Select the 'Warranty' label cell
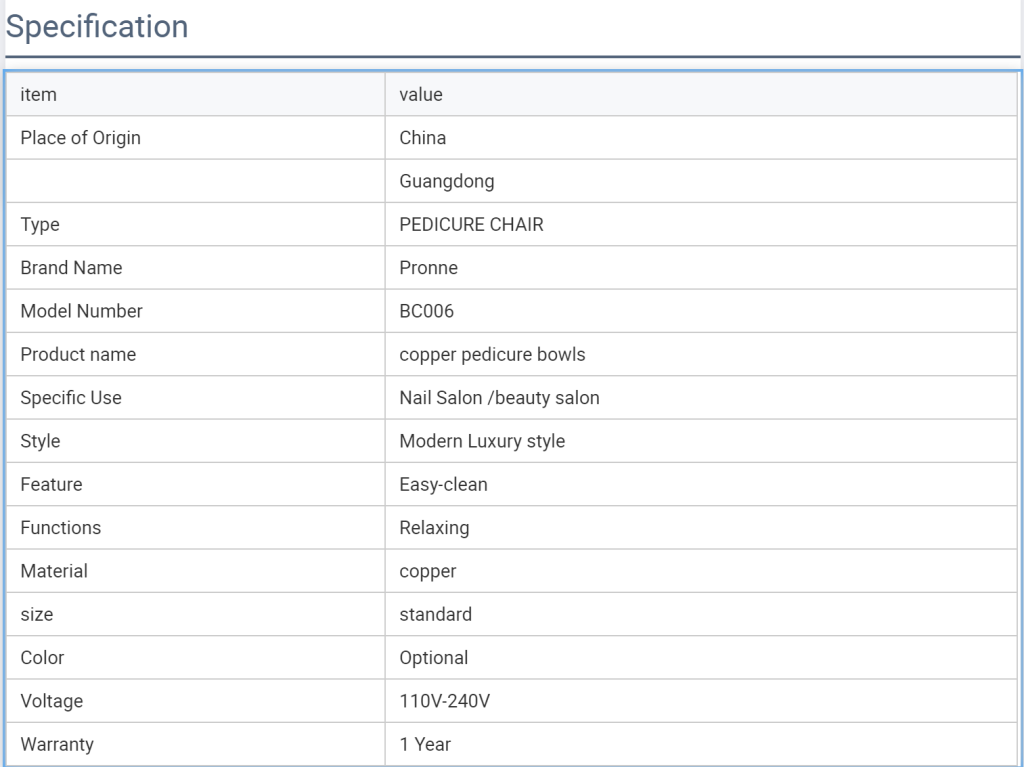The image size is (1024, 767). [195, 744]
